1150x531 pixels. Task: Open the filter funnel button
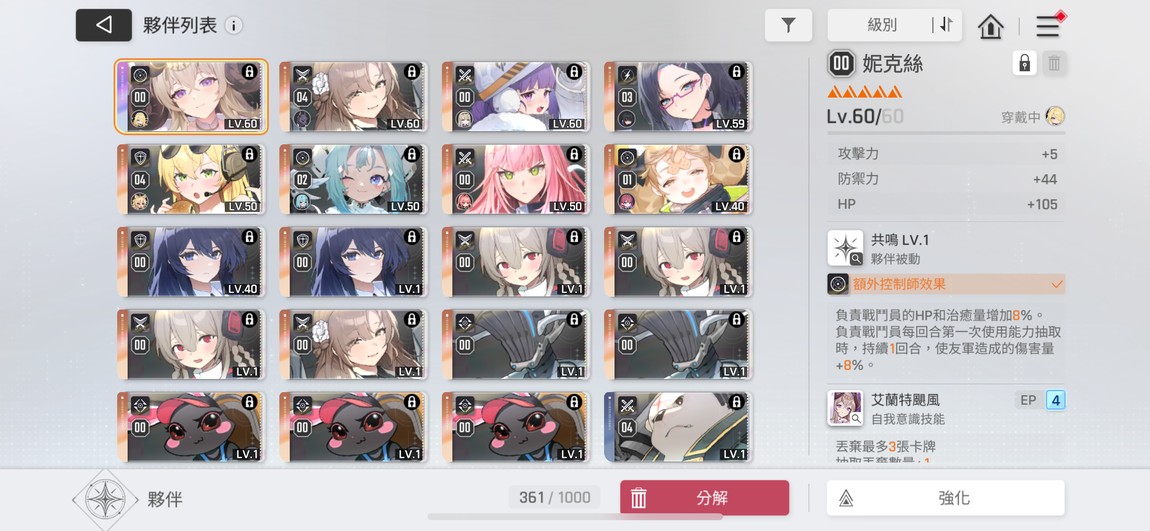coord(788,26)
